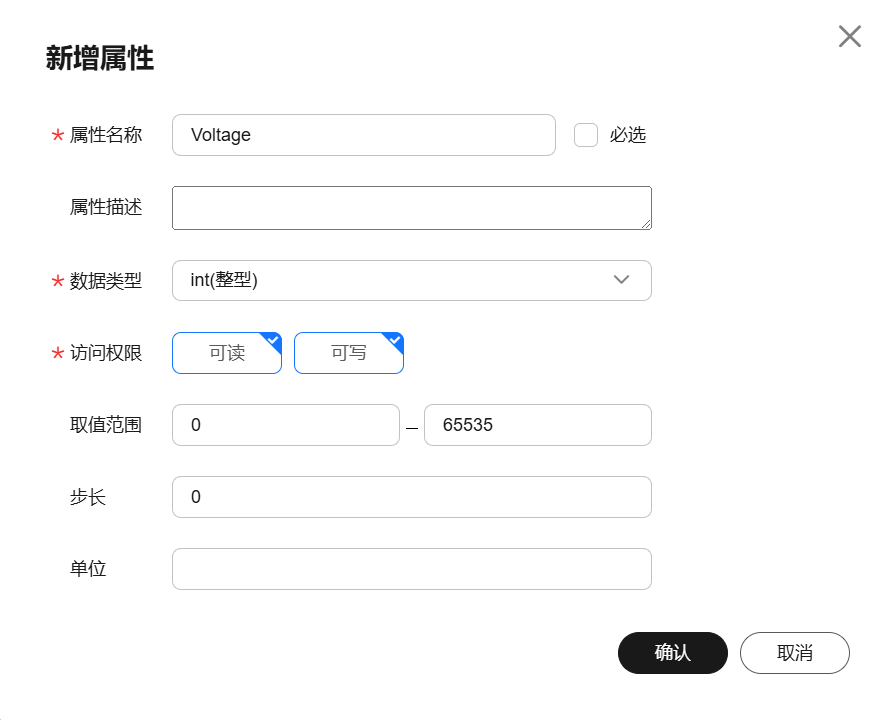
Task: Click the 必选 label text
Action: point(628,135)
